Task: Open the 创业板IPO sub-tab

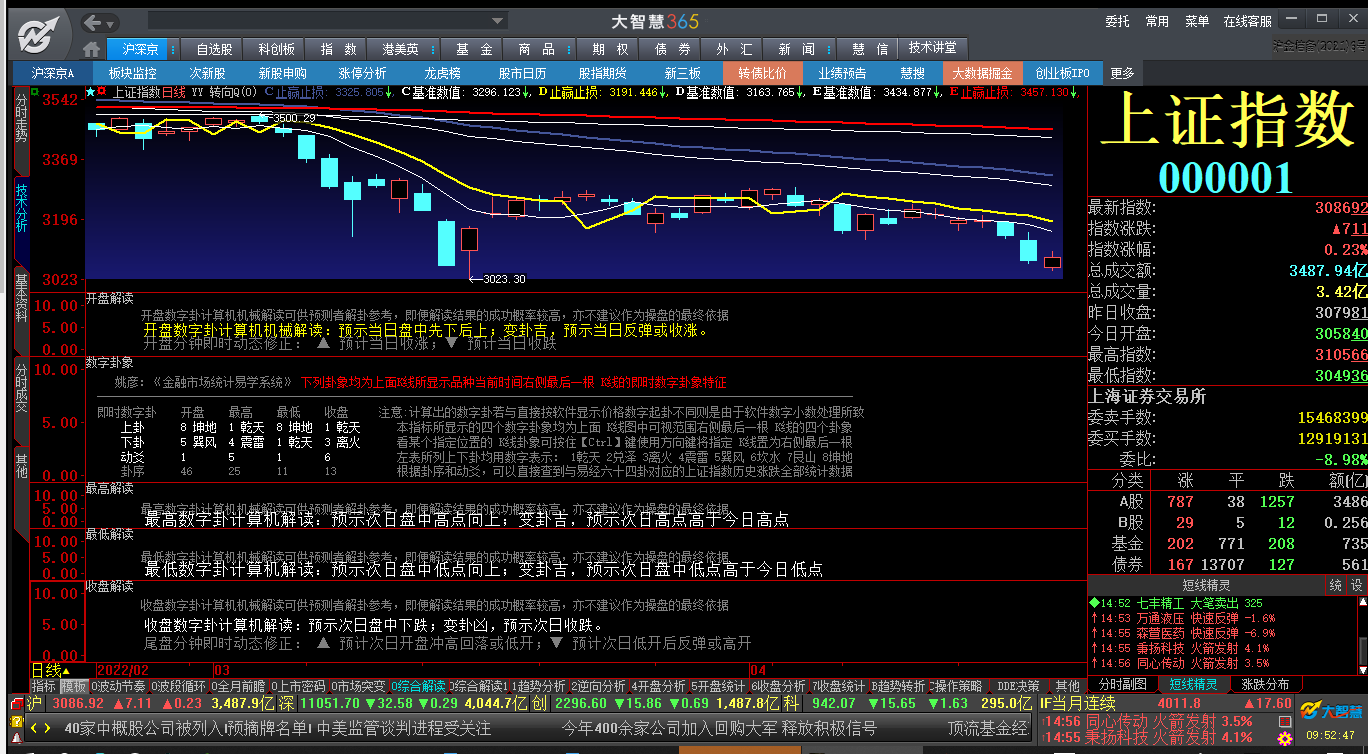Action: click(1062, 73)
